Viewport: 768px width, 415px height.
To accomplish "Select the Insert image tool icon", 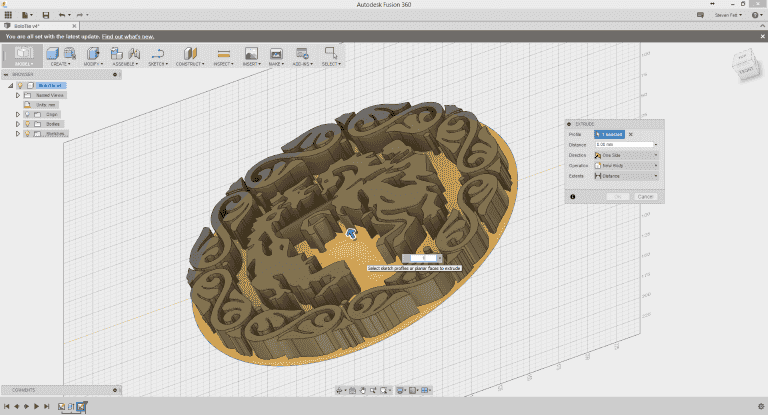I will point(251,53).
